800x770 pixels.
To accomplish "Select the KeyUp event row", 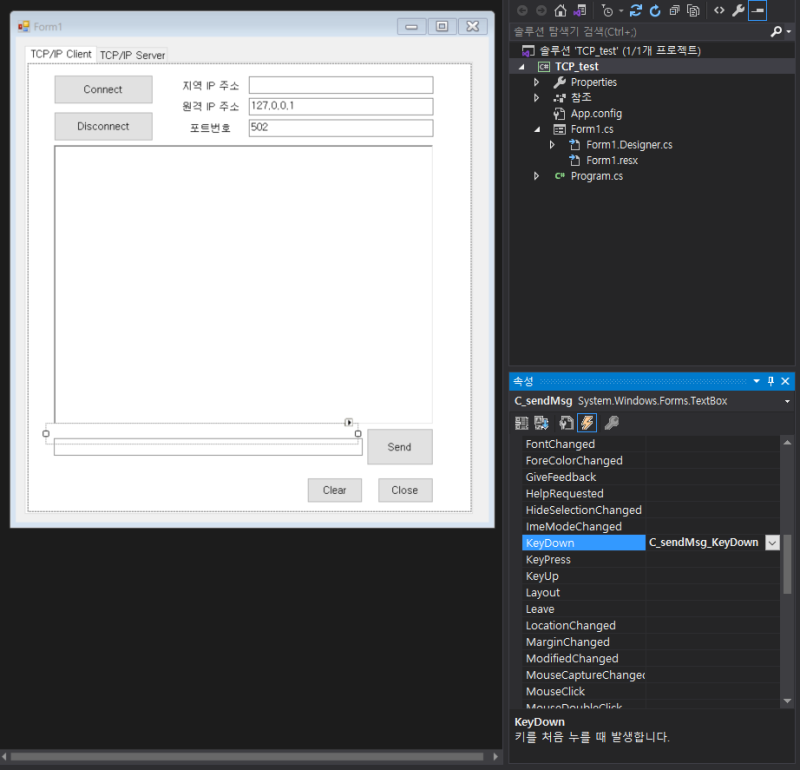I will click(651, 576).
